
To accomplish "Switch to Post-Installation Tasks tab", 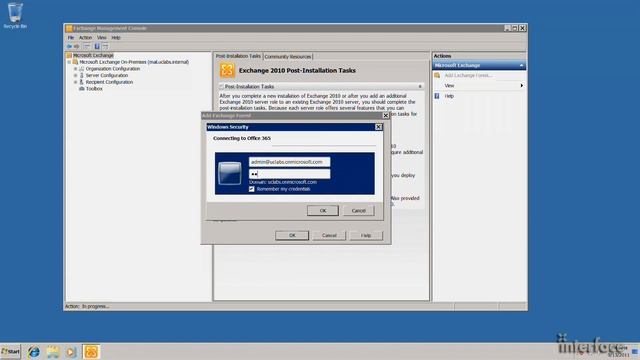I will pyautogui.click(x=238, y=56).
